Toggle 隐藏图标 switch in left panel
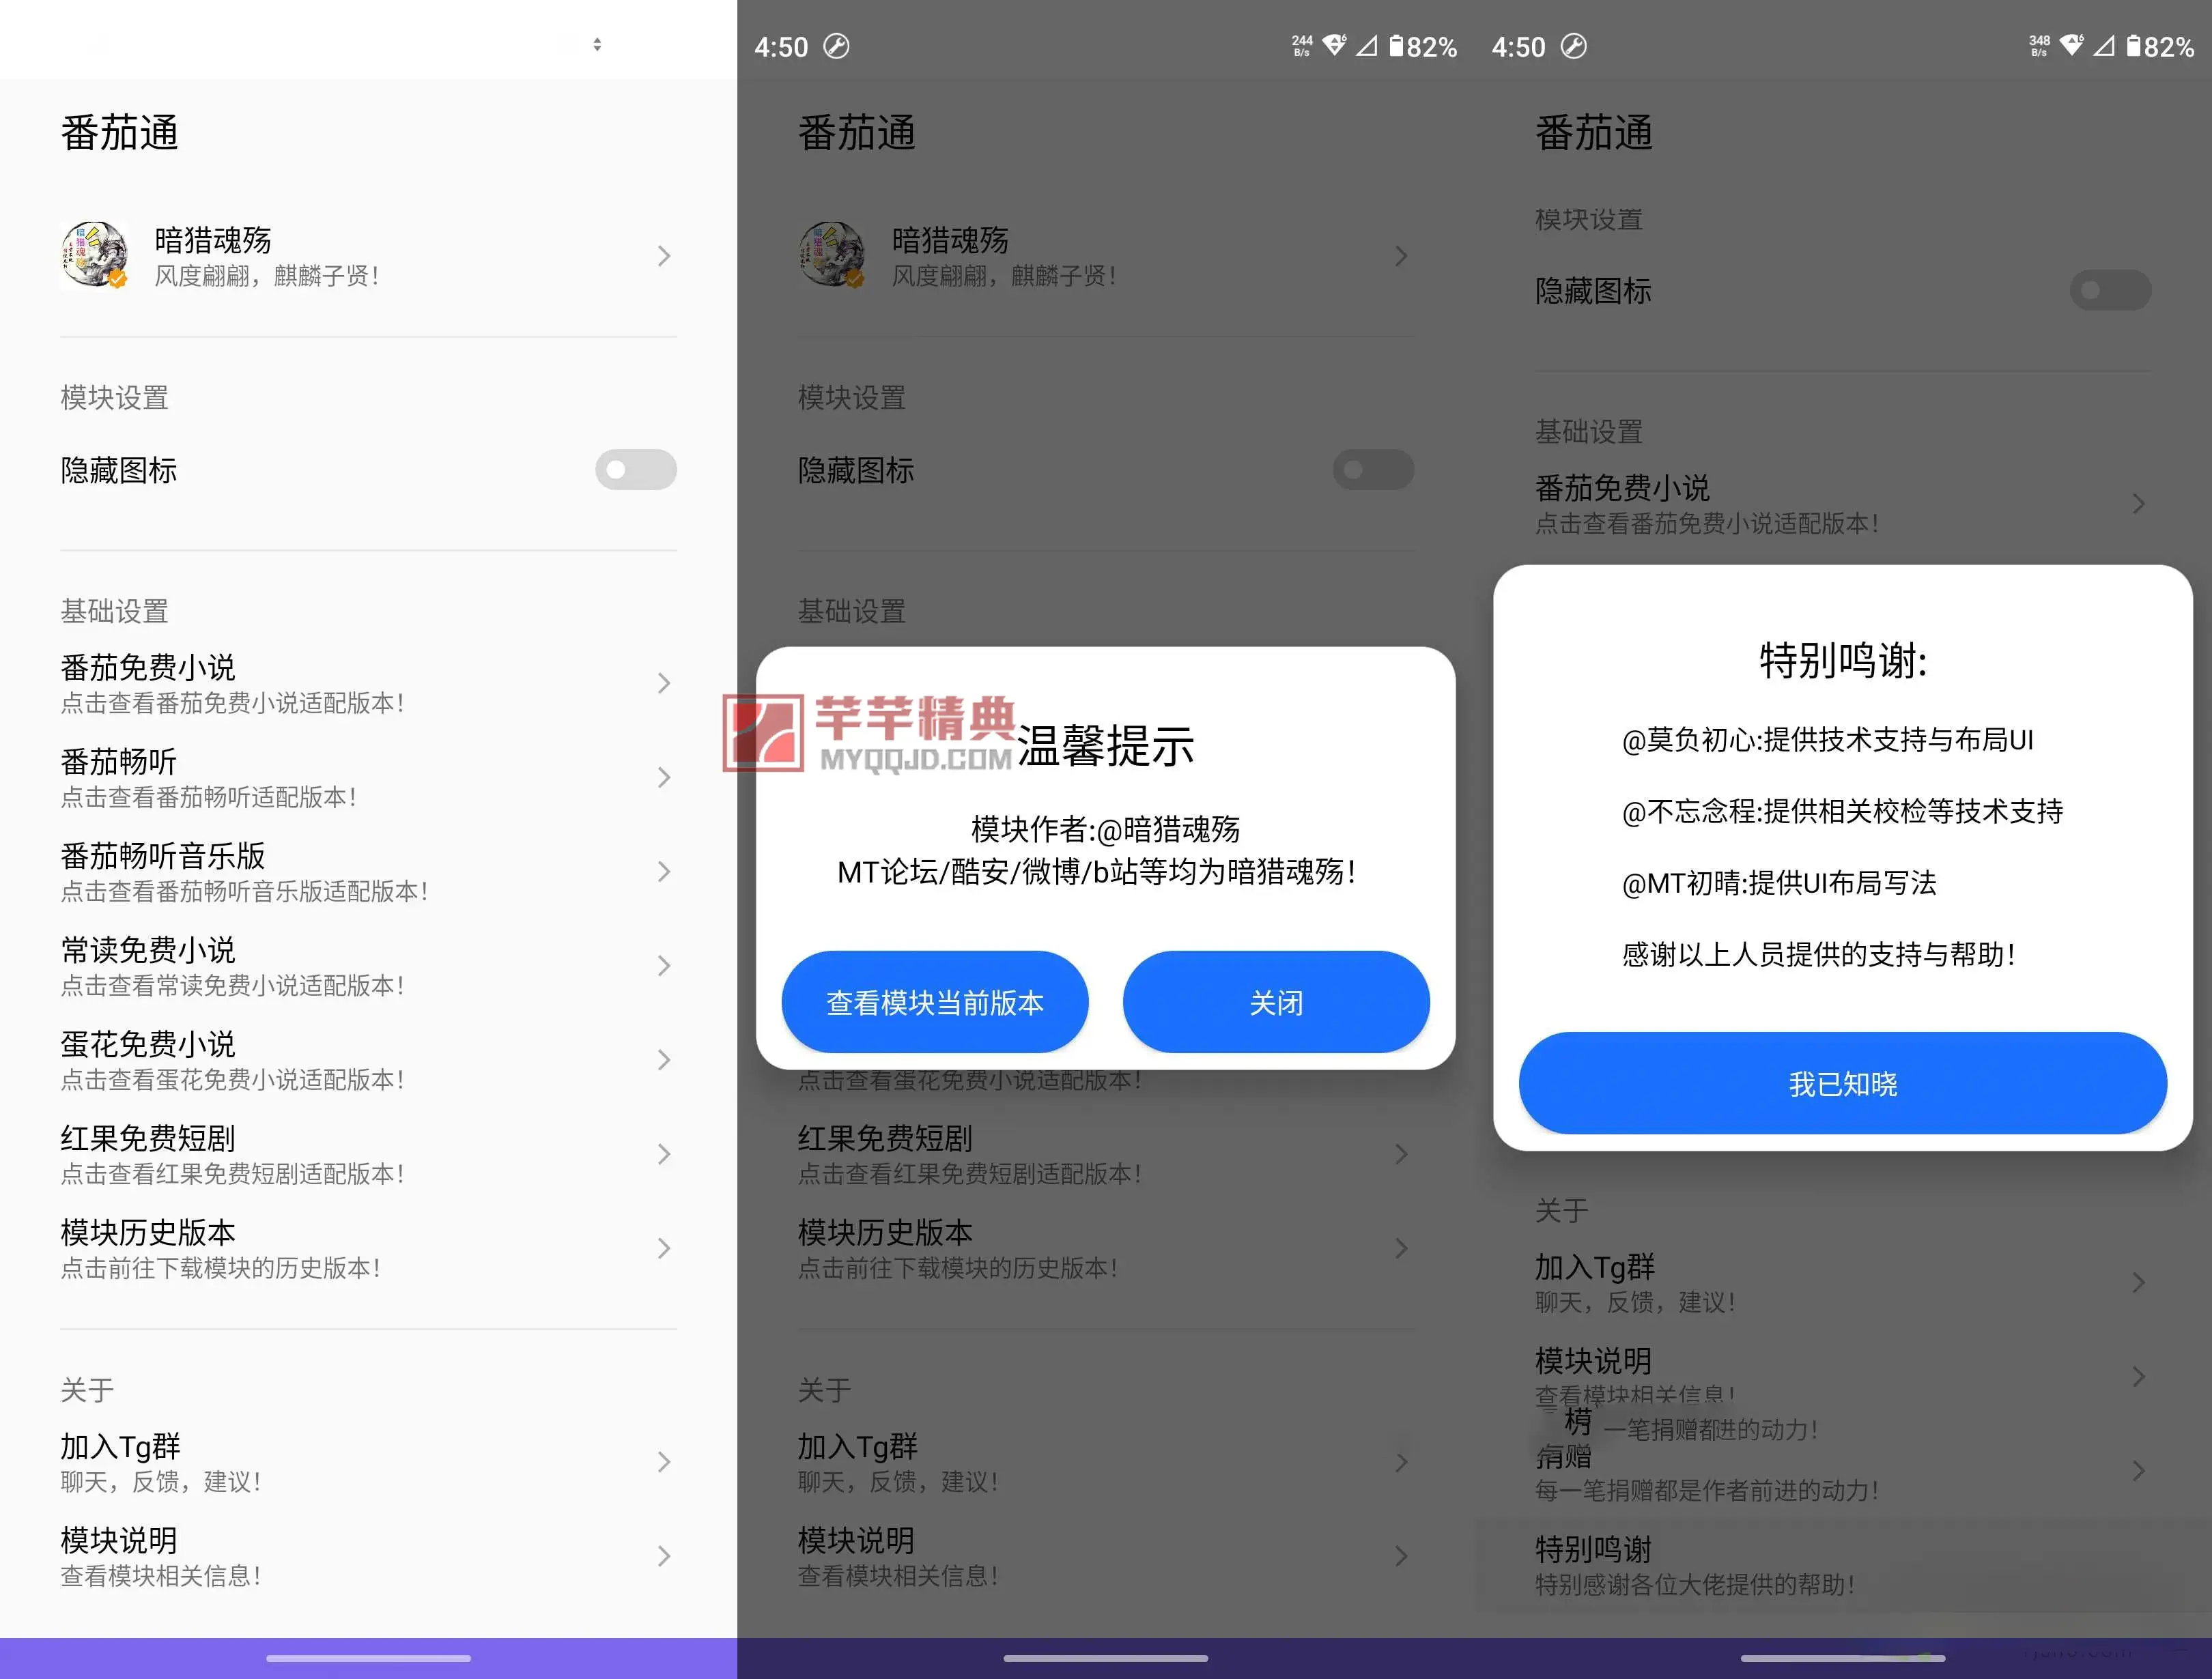 (x=635, y=470)
